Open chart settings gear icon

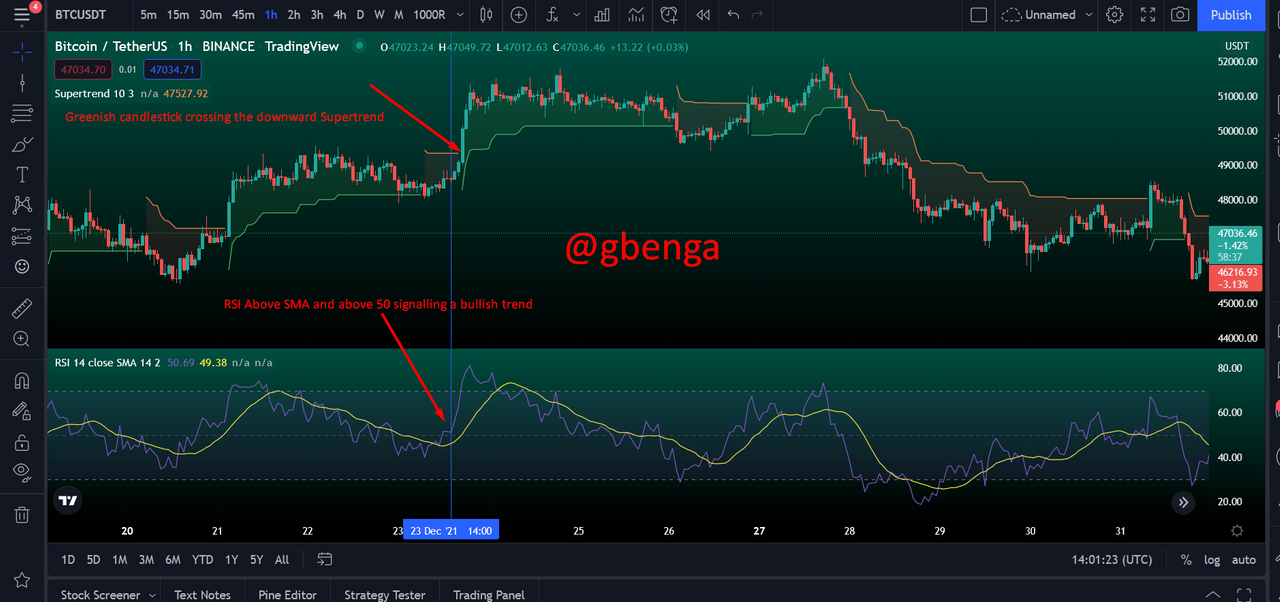pyautogui.click(x=1115, y=15)
